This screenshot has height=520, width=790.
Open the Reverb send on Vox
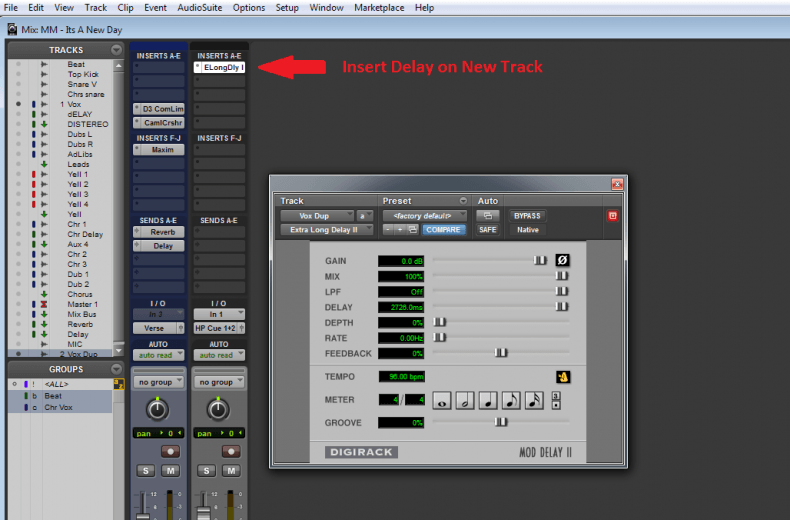click(159, 232)
